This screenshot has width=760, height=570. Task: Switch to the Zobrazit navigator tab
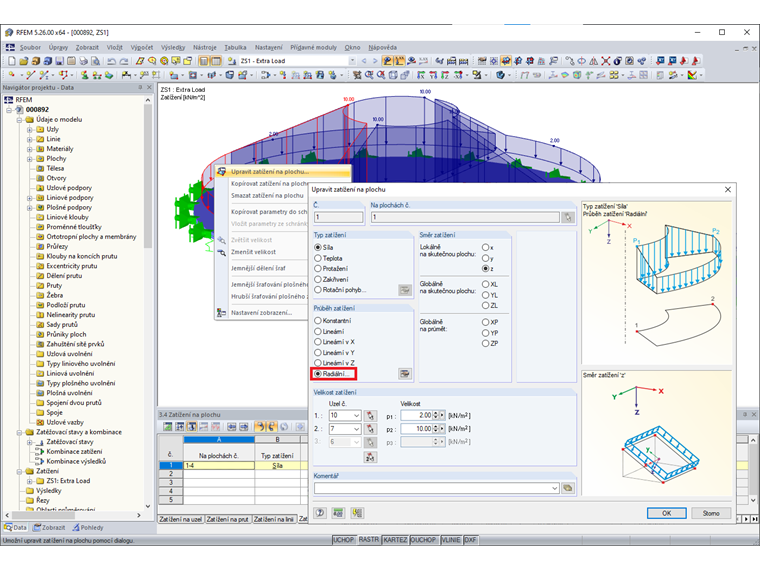(49, 528)
